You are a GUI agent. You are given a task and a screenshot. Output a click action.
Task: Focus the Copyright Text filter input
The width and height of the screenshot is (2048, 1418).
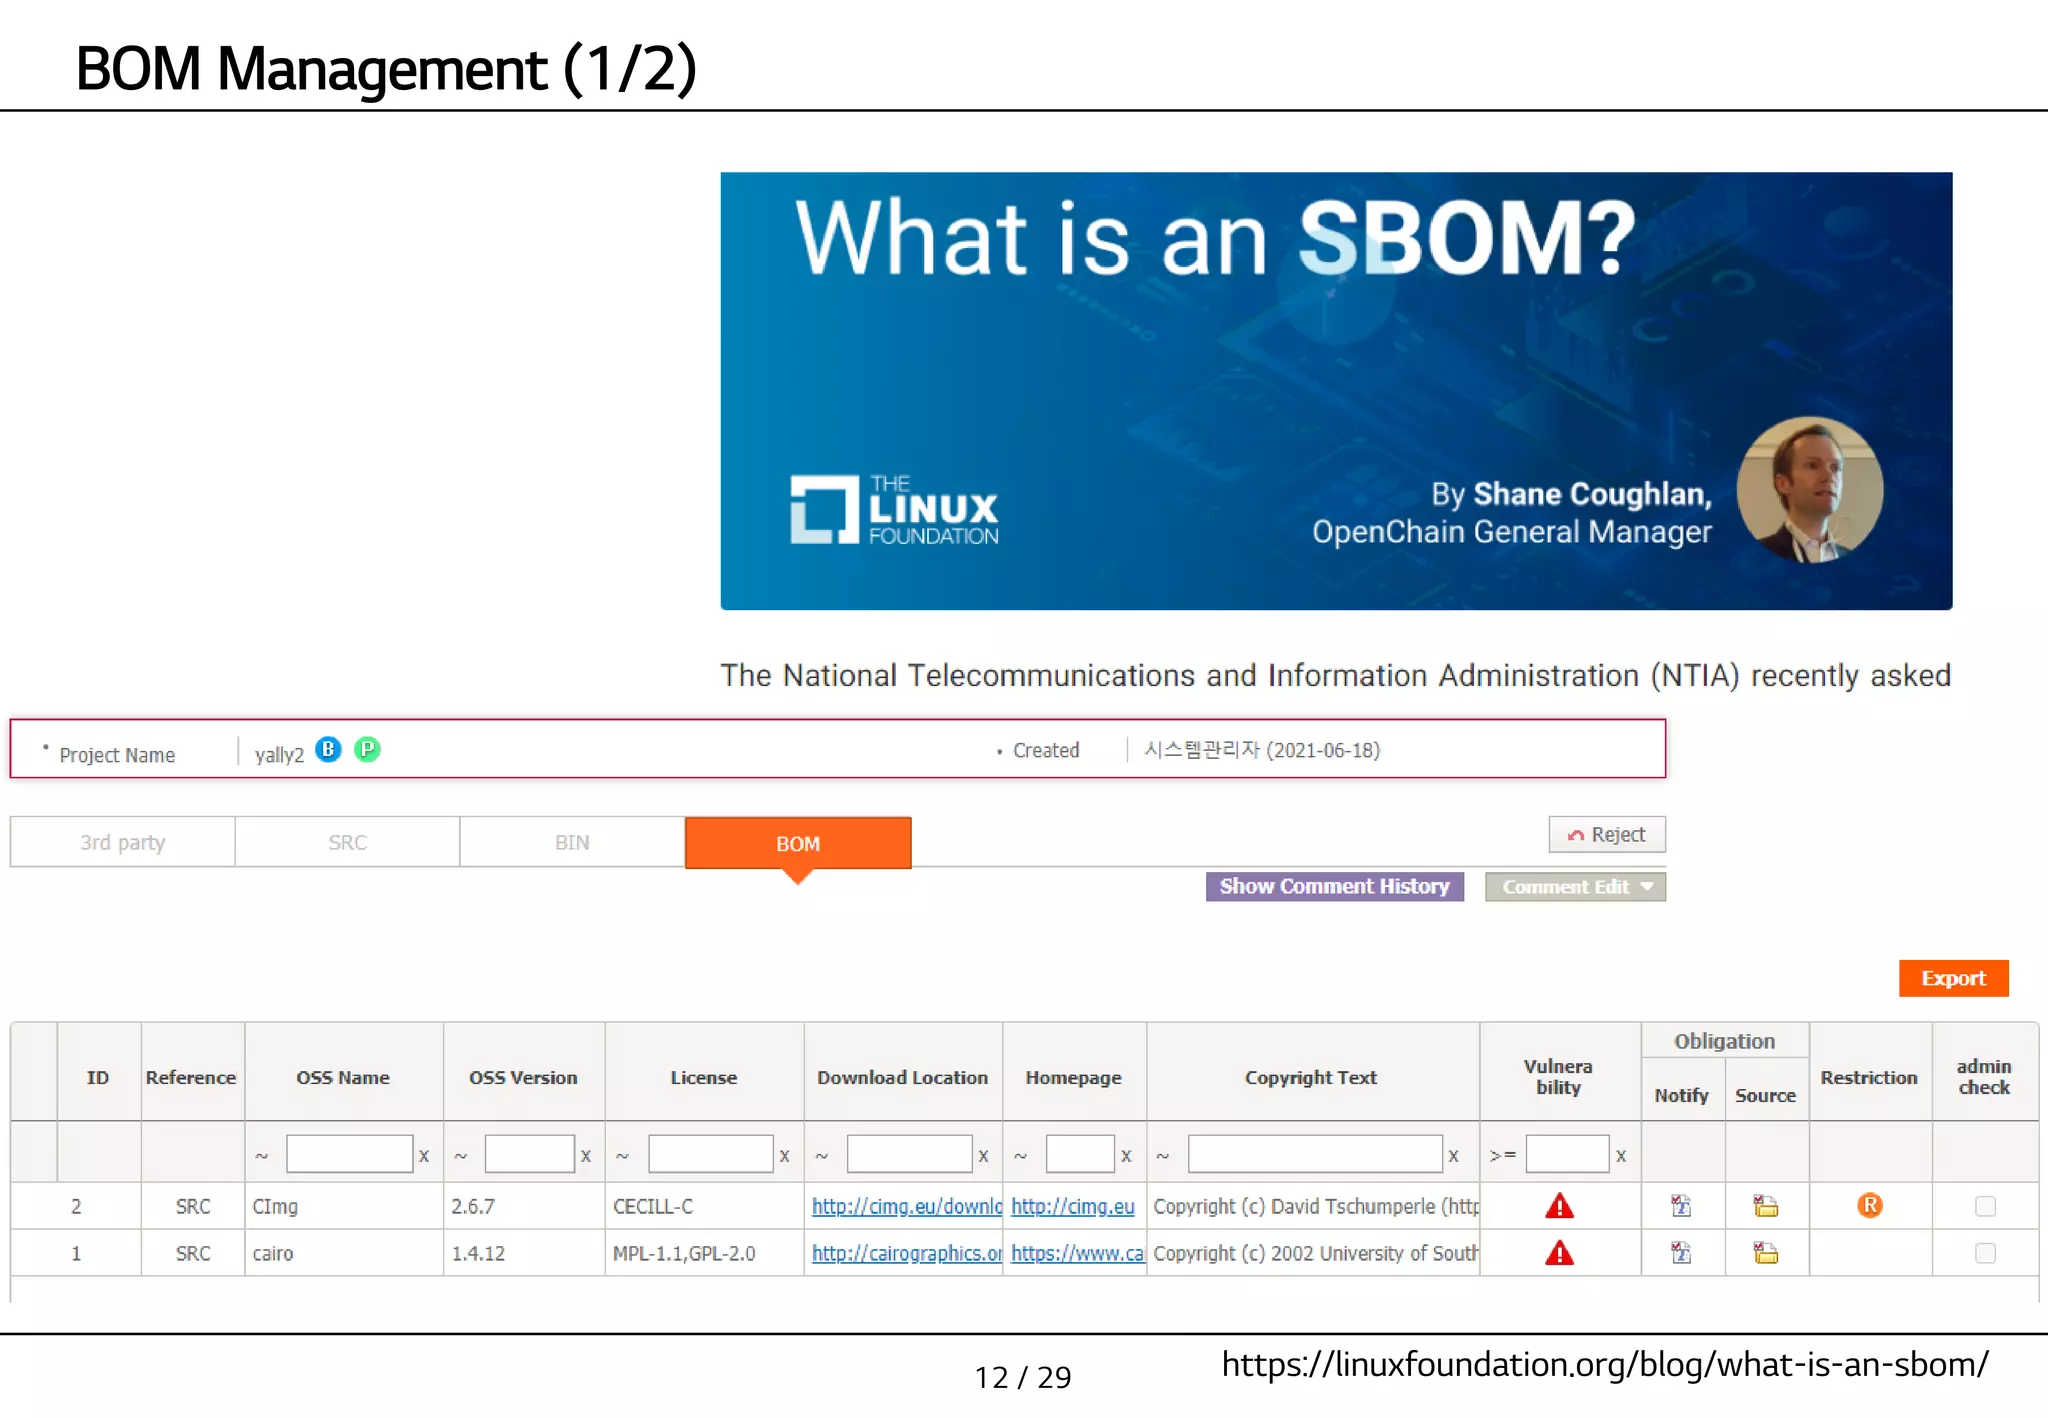tap(1315, 1154)
